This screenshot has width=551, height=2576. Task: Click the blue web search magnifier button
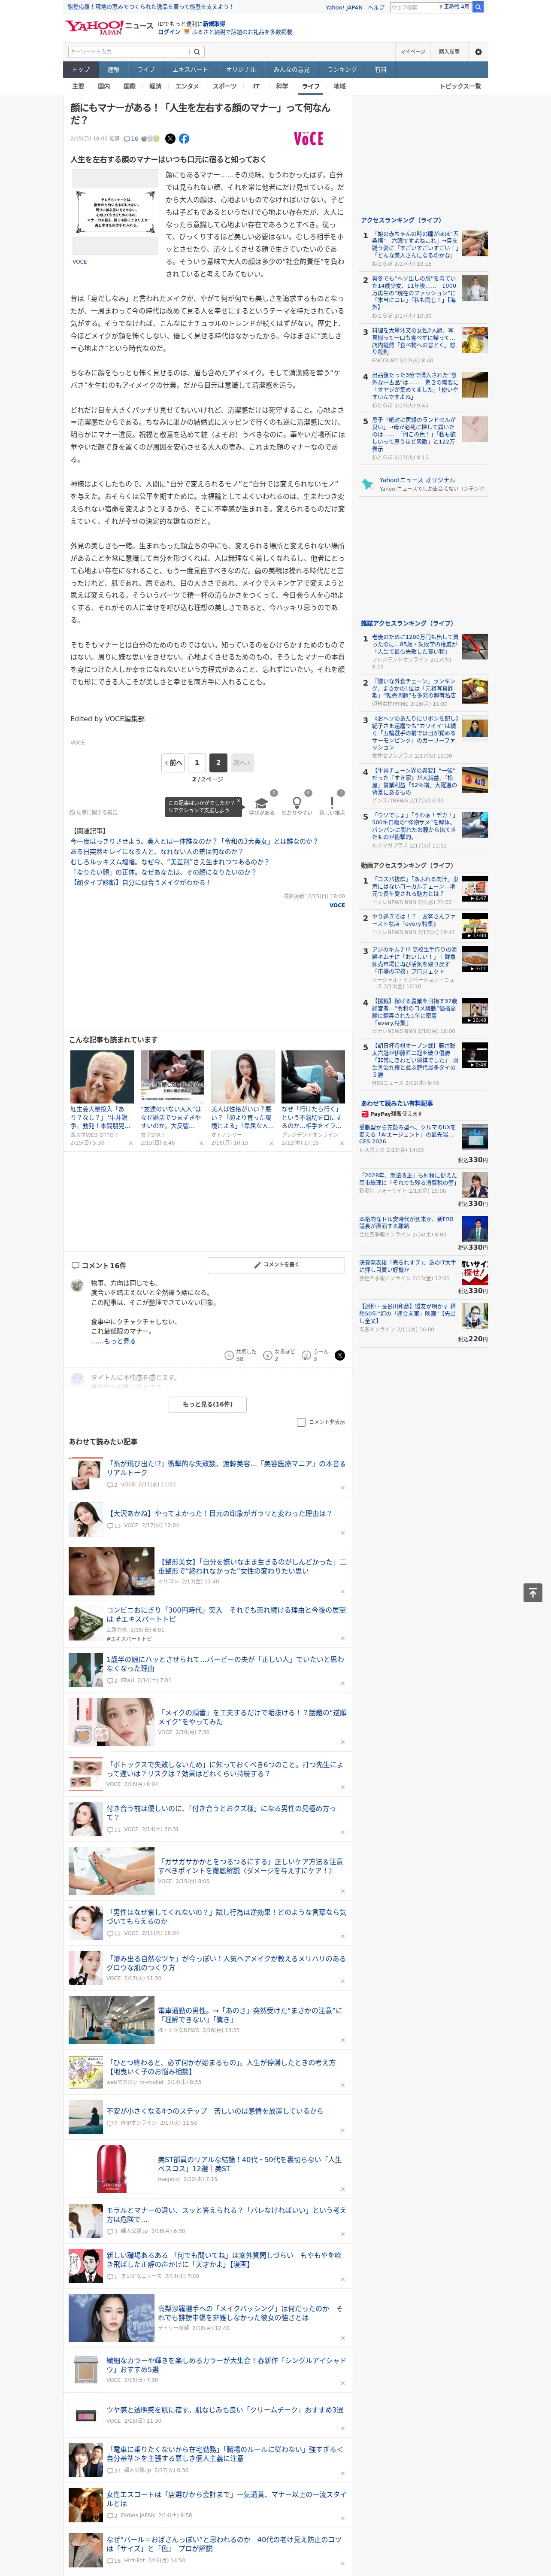(x=478, y=7)
